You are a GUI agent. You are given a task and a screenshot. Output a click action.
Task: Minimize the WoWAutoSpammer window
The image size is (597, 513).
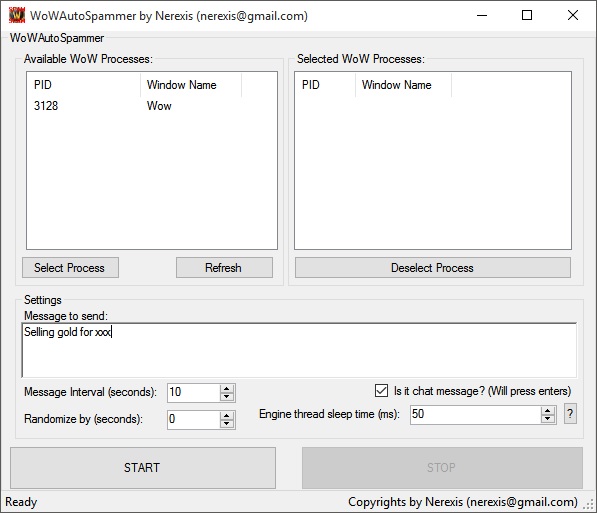click(x=482, y=15)
